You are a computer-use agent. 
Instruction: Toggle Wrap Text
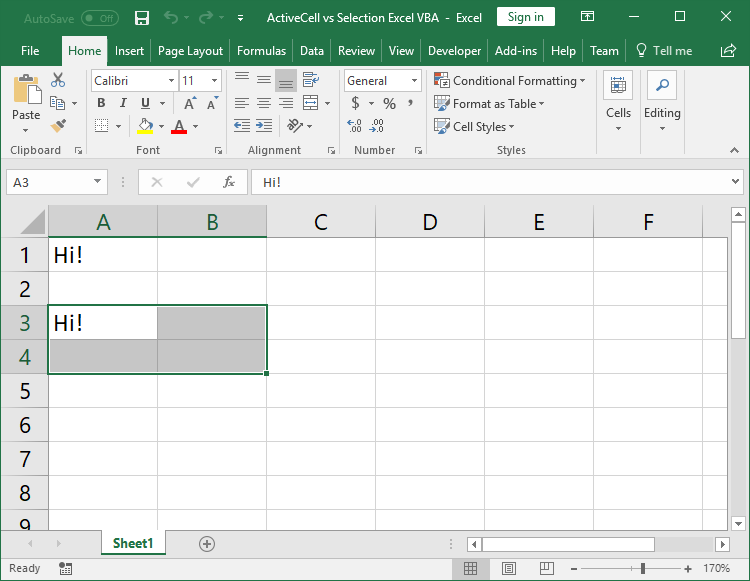click(x=311, y=80)
